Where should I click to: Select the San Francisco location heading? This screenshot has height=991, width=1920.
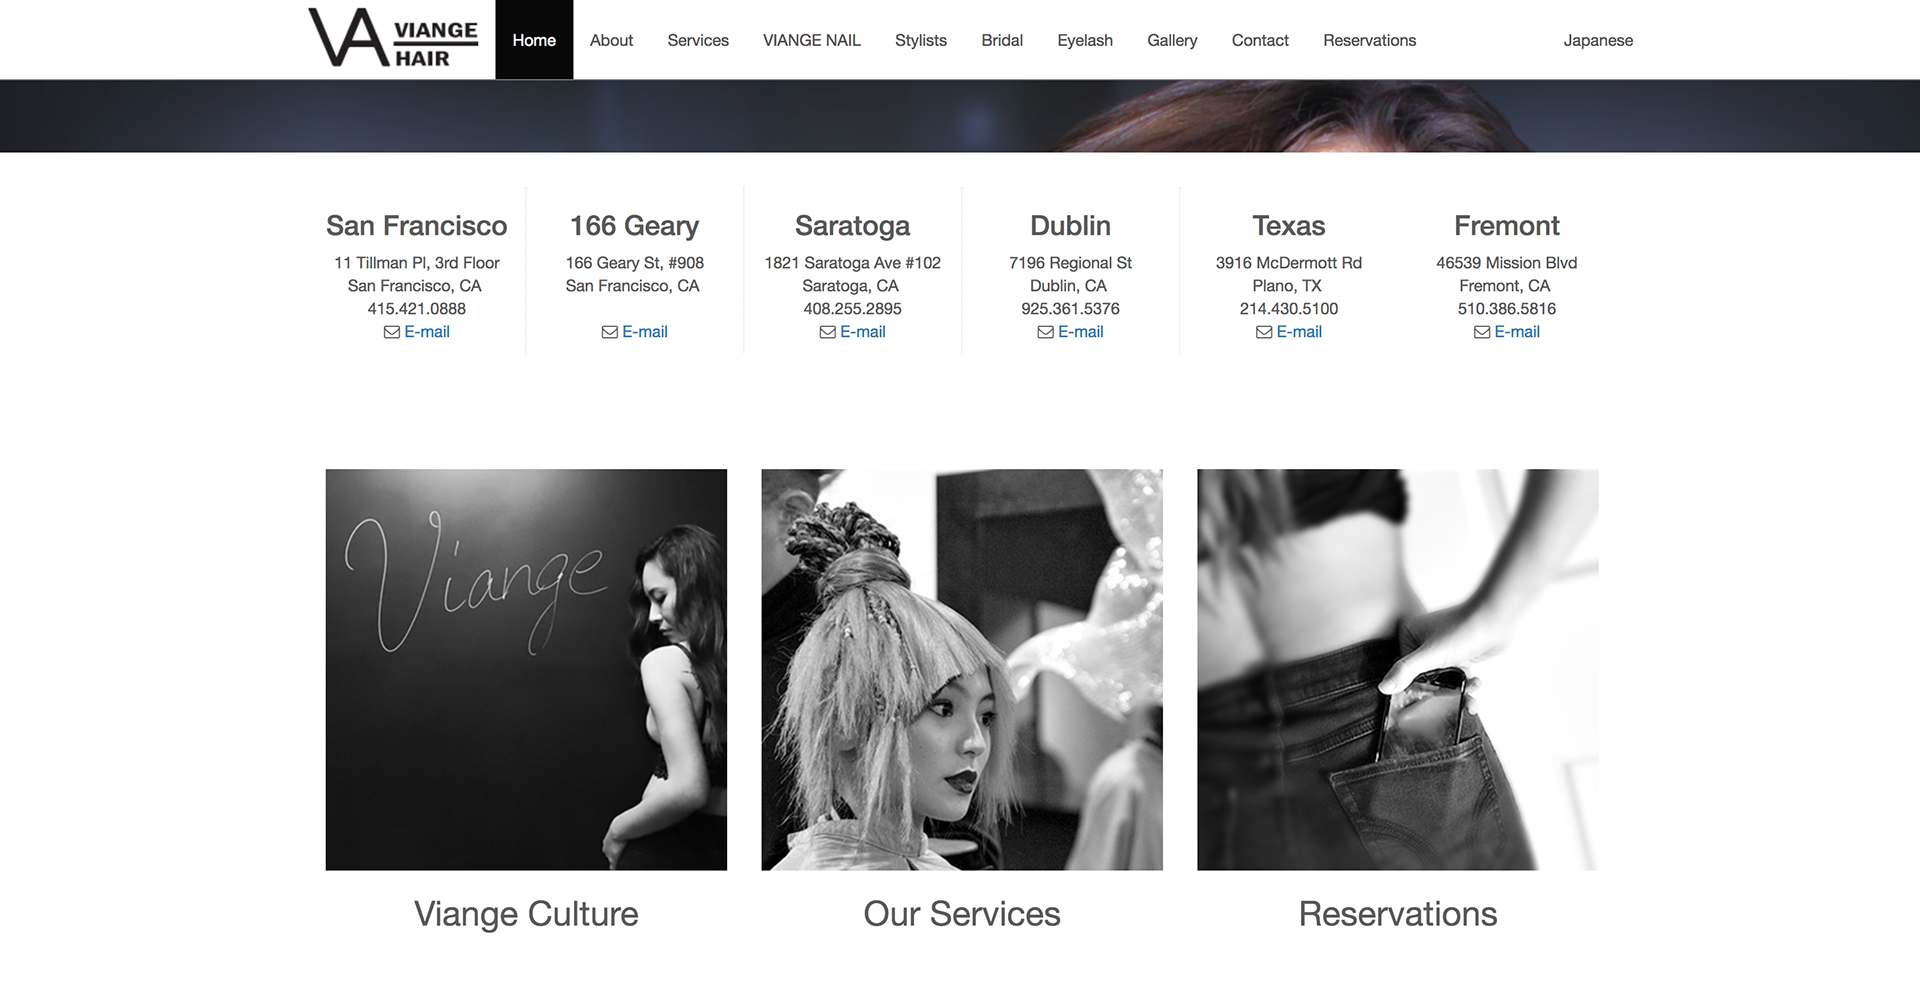click(417, 226)
